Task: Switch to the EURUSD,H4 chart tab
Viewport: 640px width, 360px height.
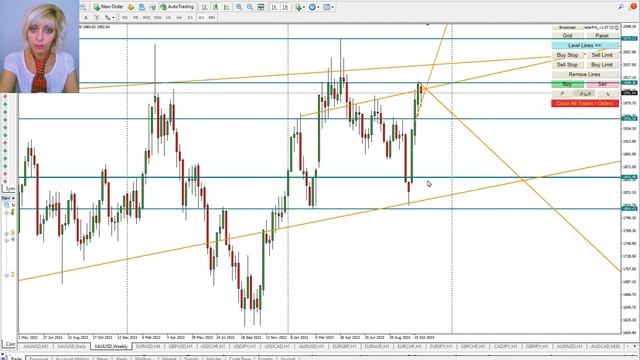Action: (x=148, y=346)
